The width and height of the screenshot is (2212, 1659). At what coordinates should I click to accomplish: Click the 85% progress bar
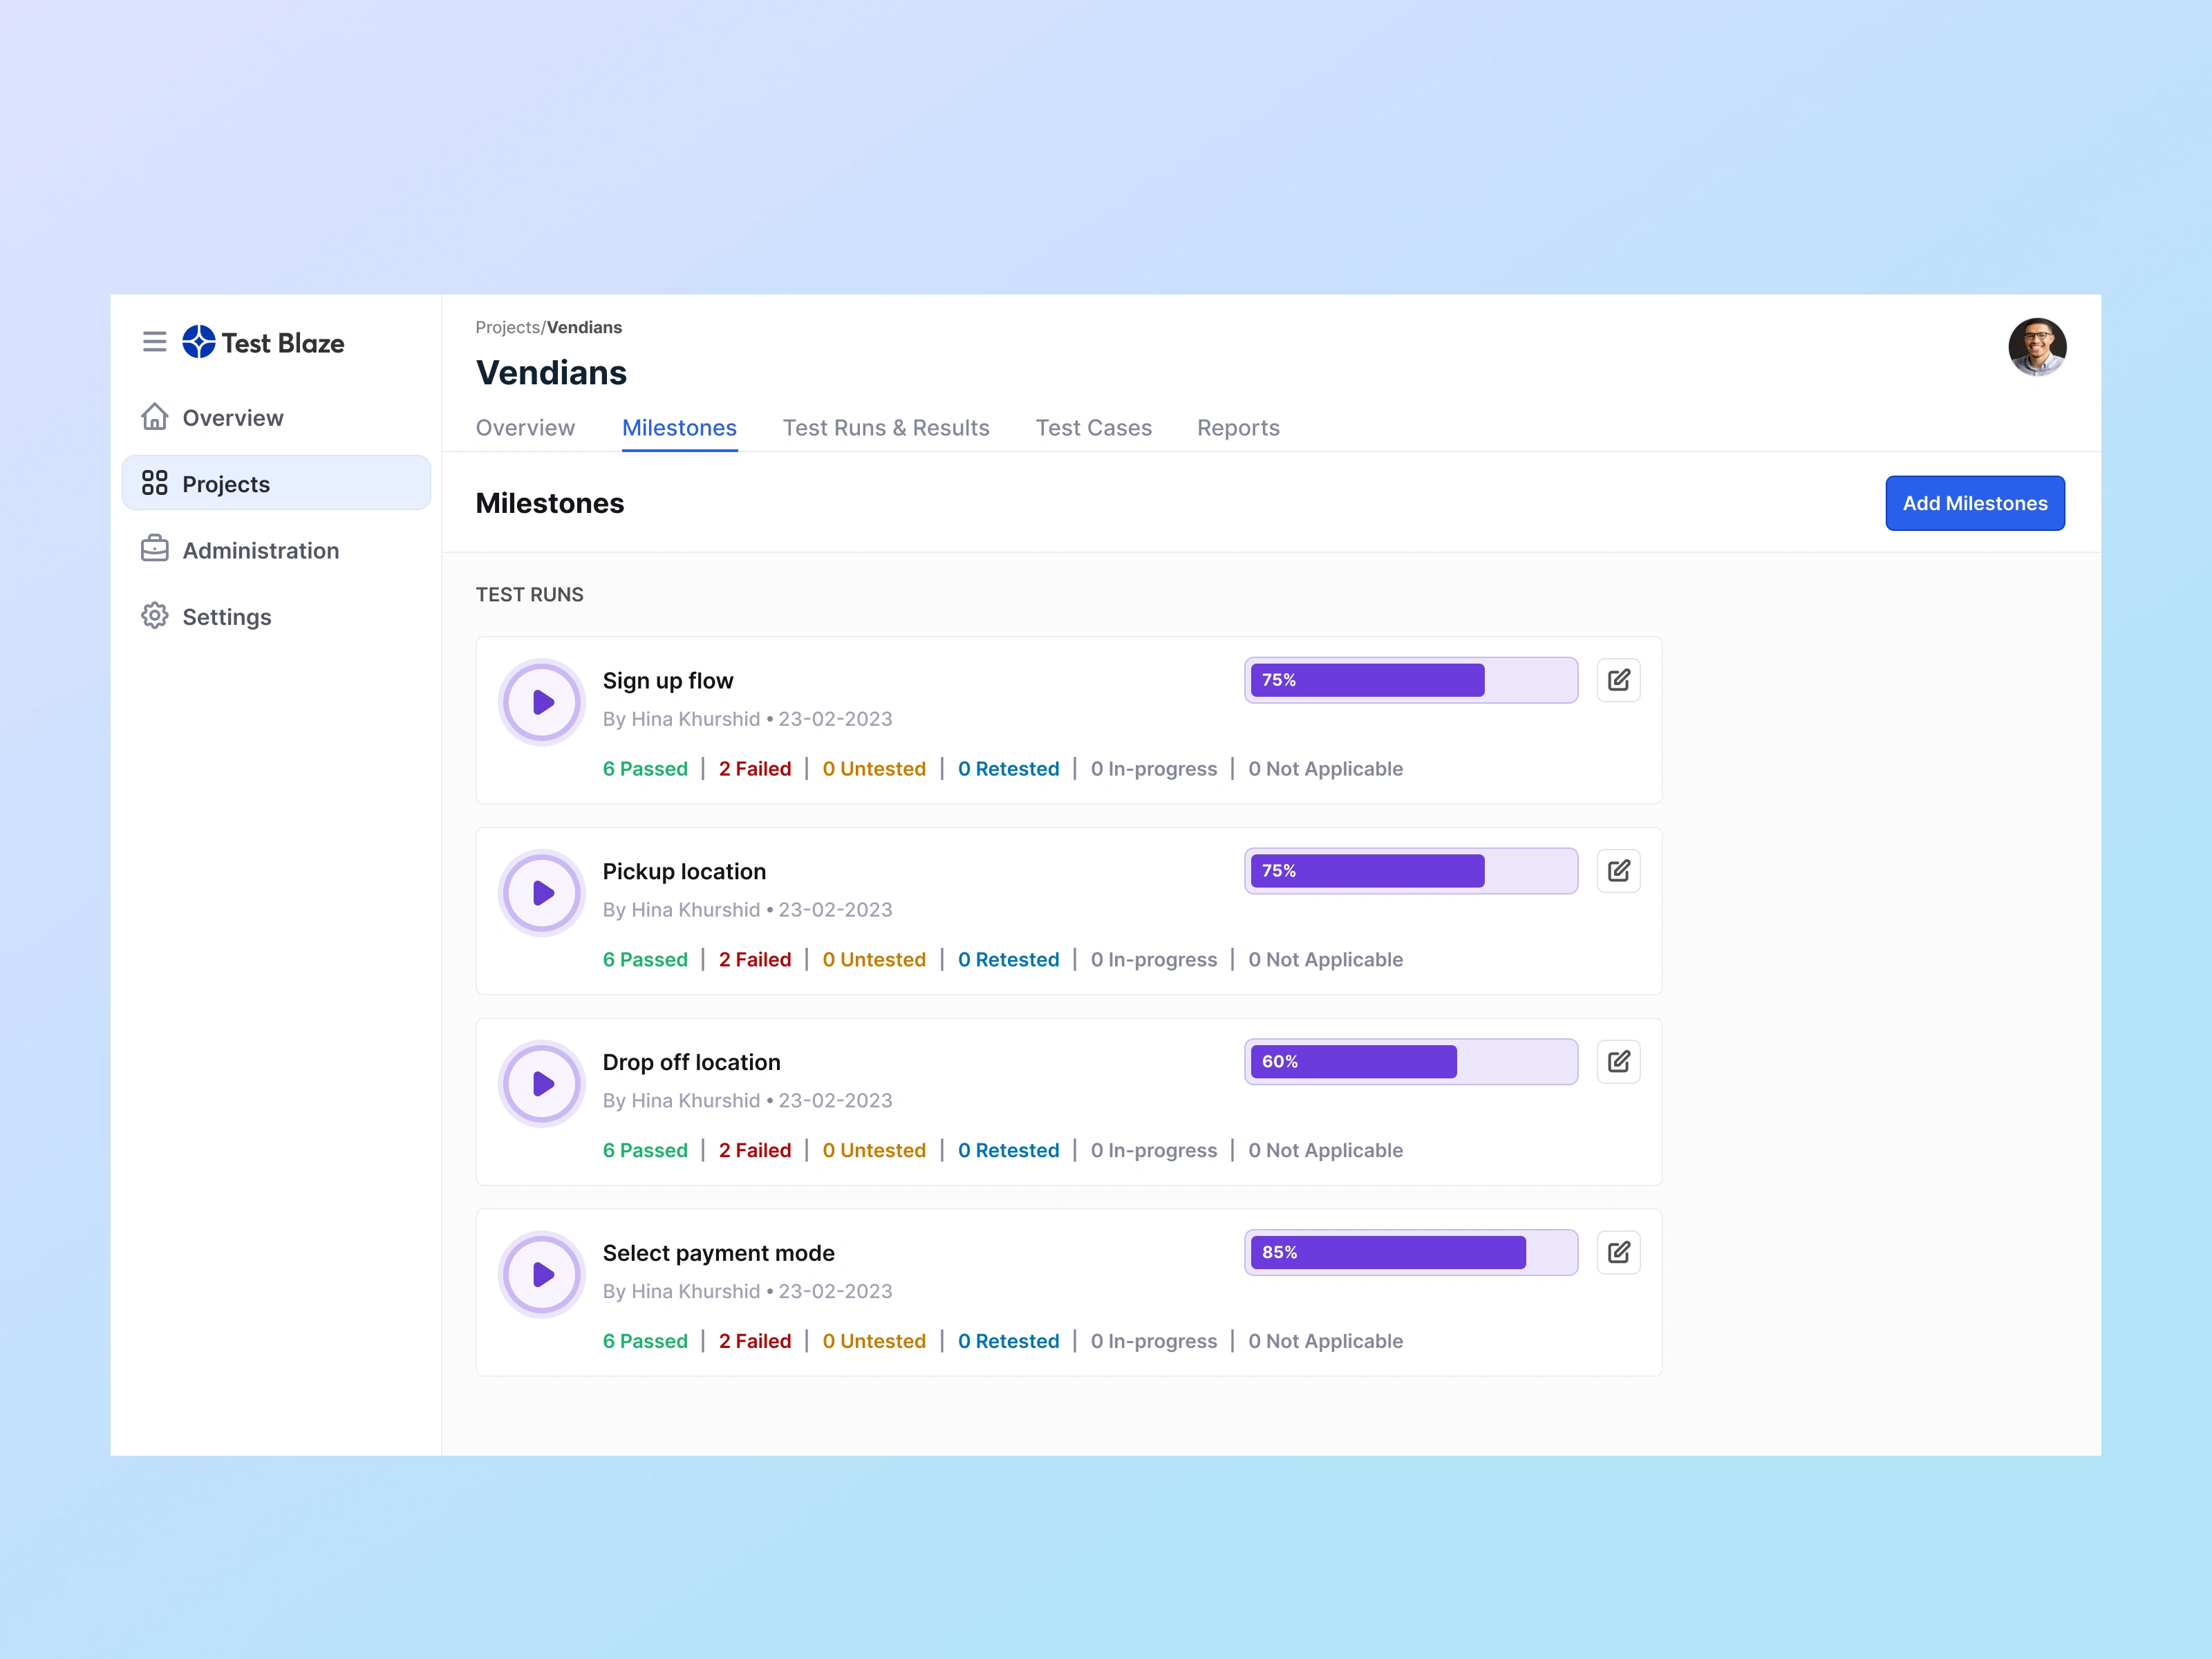(x=1410, y=1252)
